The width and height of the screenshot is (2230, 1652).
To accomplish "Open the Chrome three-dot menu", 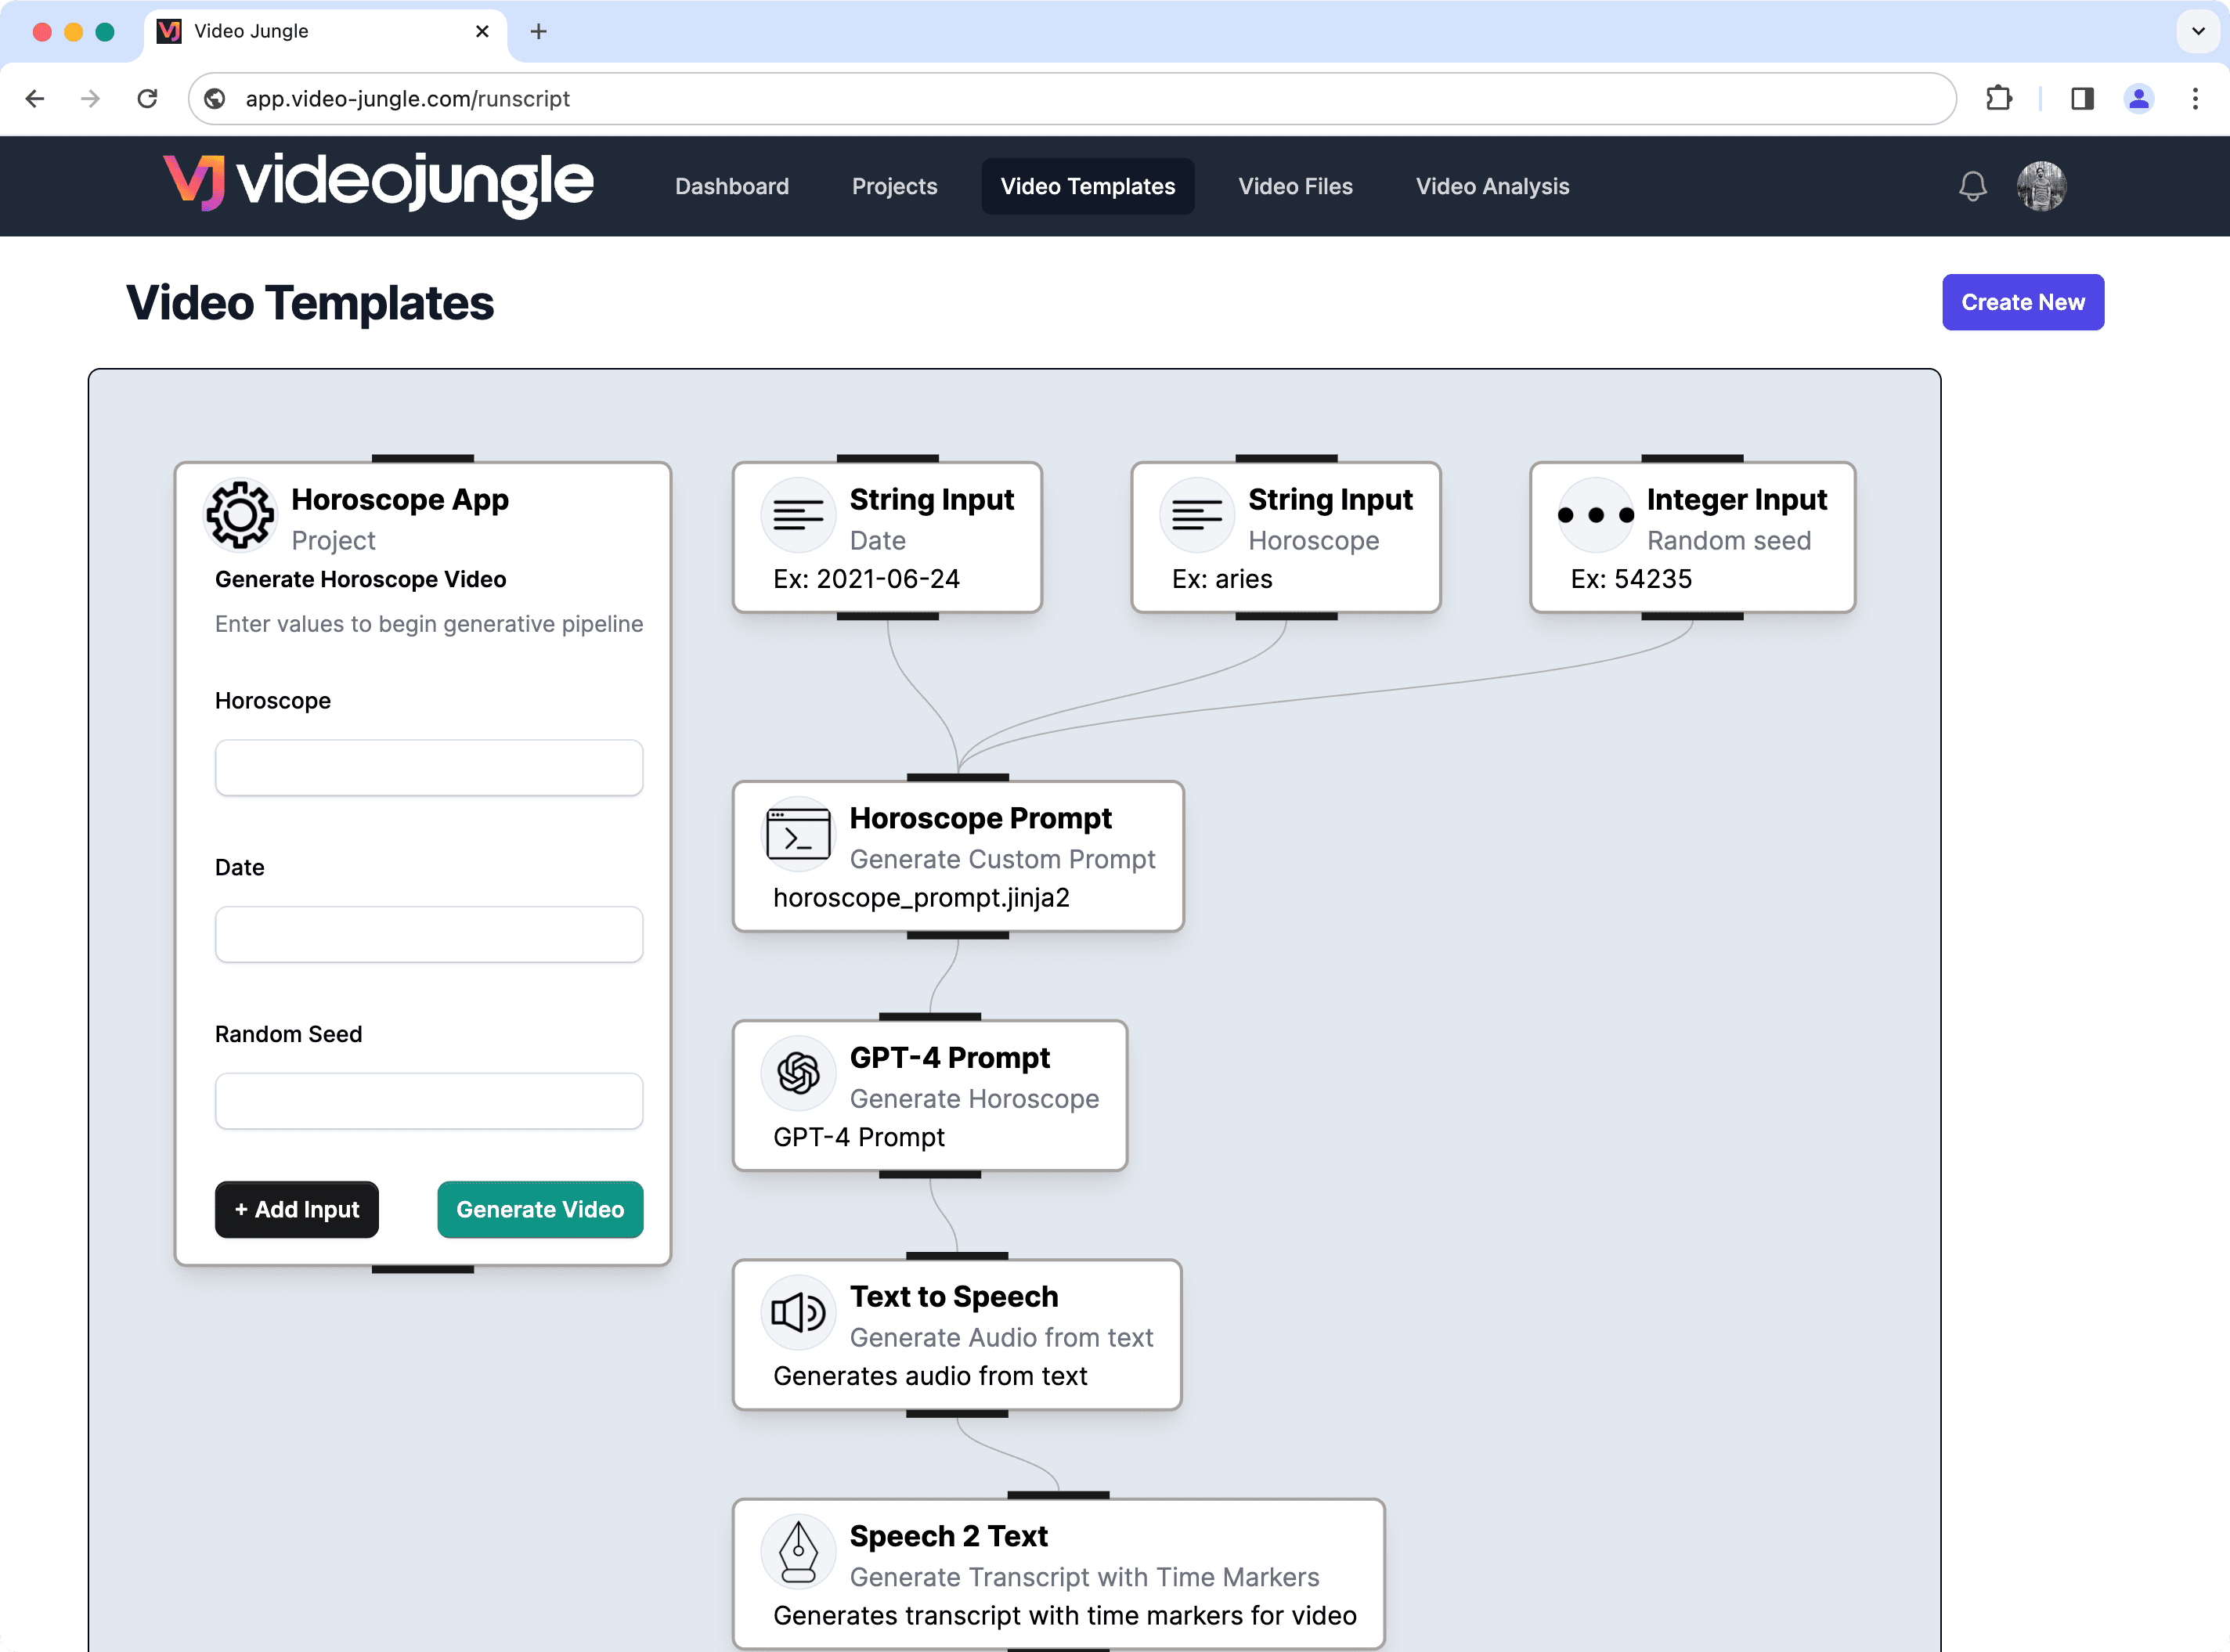I will 2195,98.
